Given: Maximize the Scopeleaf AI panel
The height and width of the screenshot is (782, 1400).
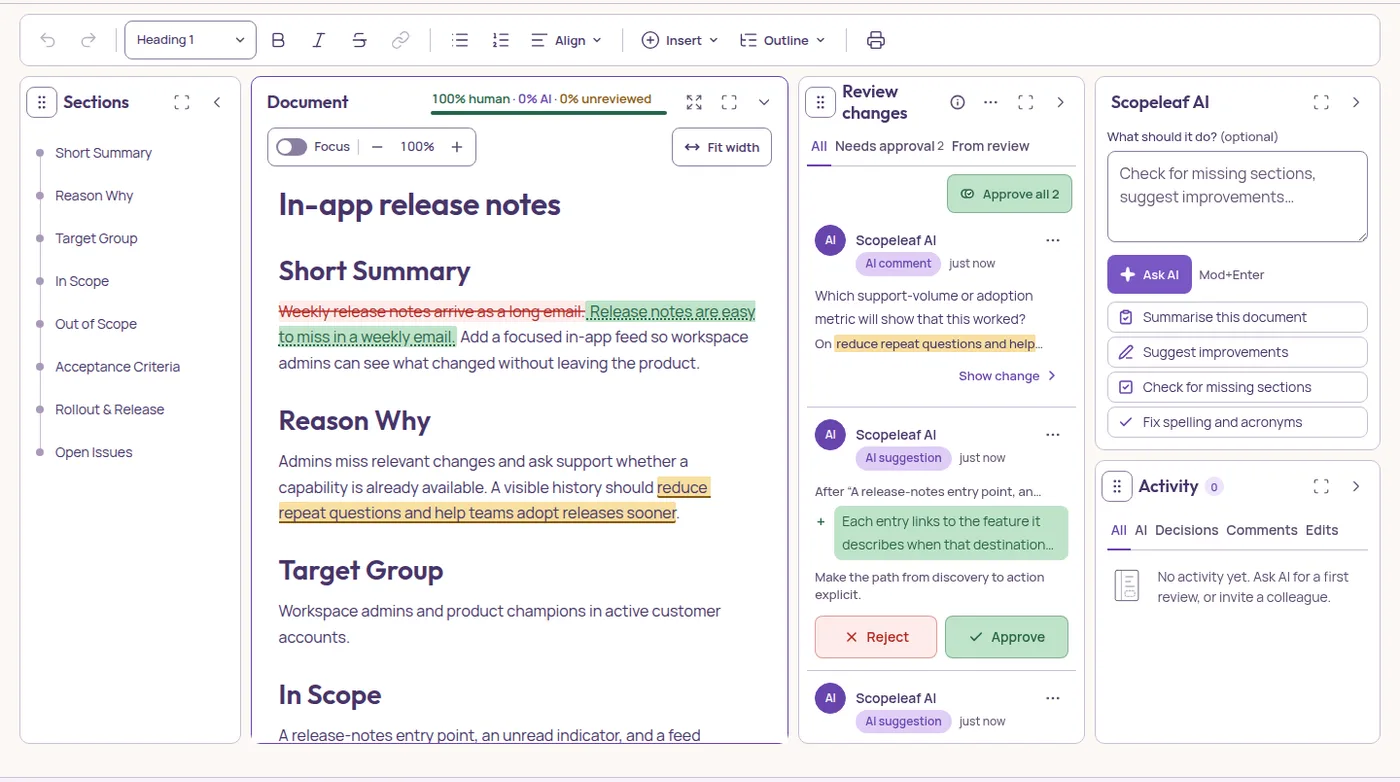Looking at the screenshot, I should 1321,102.
